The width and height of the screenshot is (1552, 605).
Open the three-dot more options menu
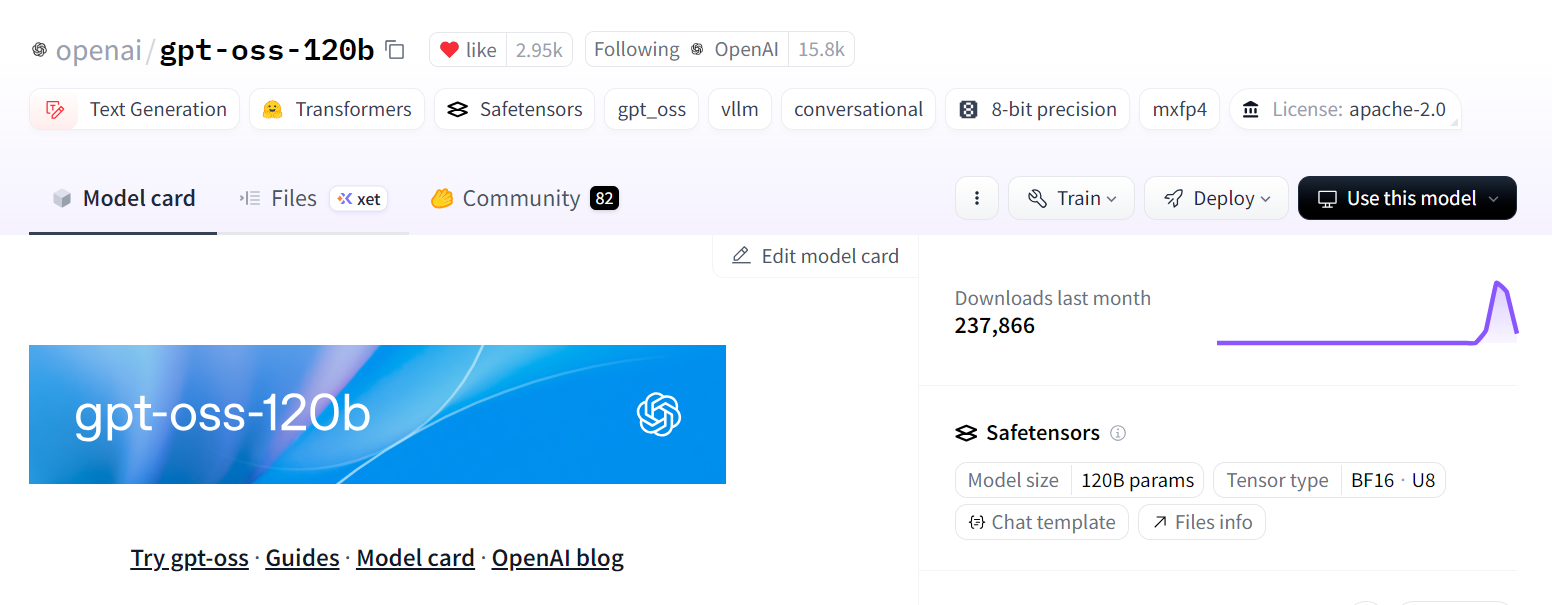[x=977, y=199]
